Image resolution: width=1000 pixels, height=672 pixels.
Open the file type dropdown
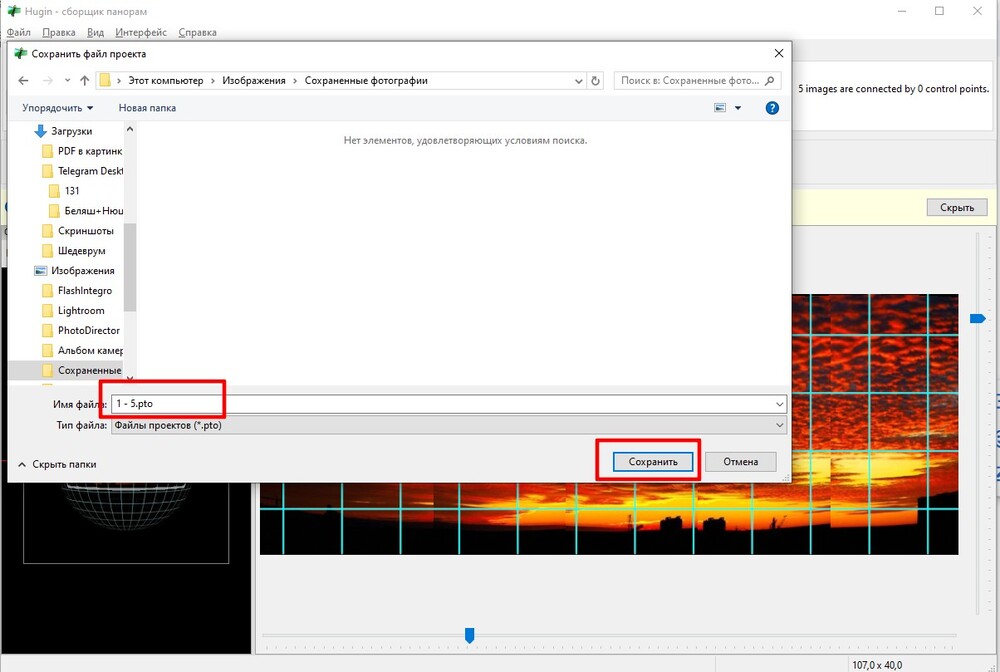tap(779, 426)
